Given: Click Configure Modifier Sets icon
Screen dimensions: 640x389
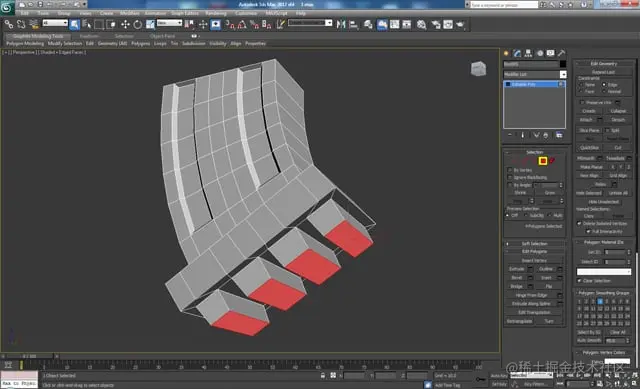Looking at the screenshot, I should (x=559, y=135).
